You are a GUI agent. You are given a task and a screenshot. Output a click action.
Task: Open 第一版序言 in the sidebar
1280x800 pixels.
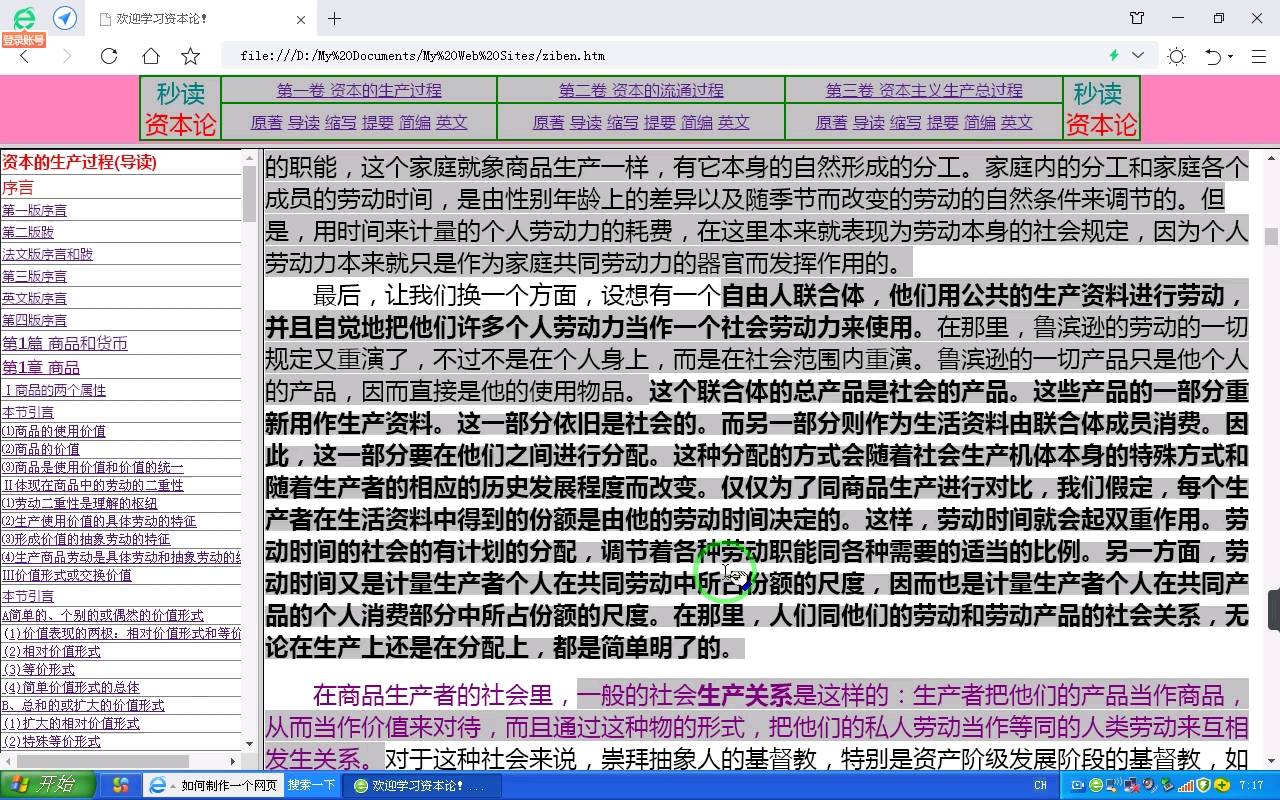[x=35, y=210]
